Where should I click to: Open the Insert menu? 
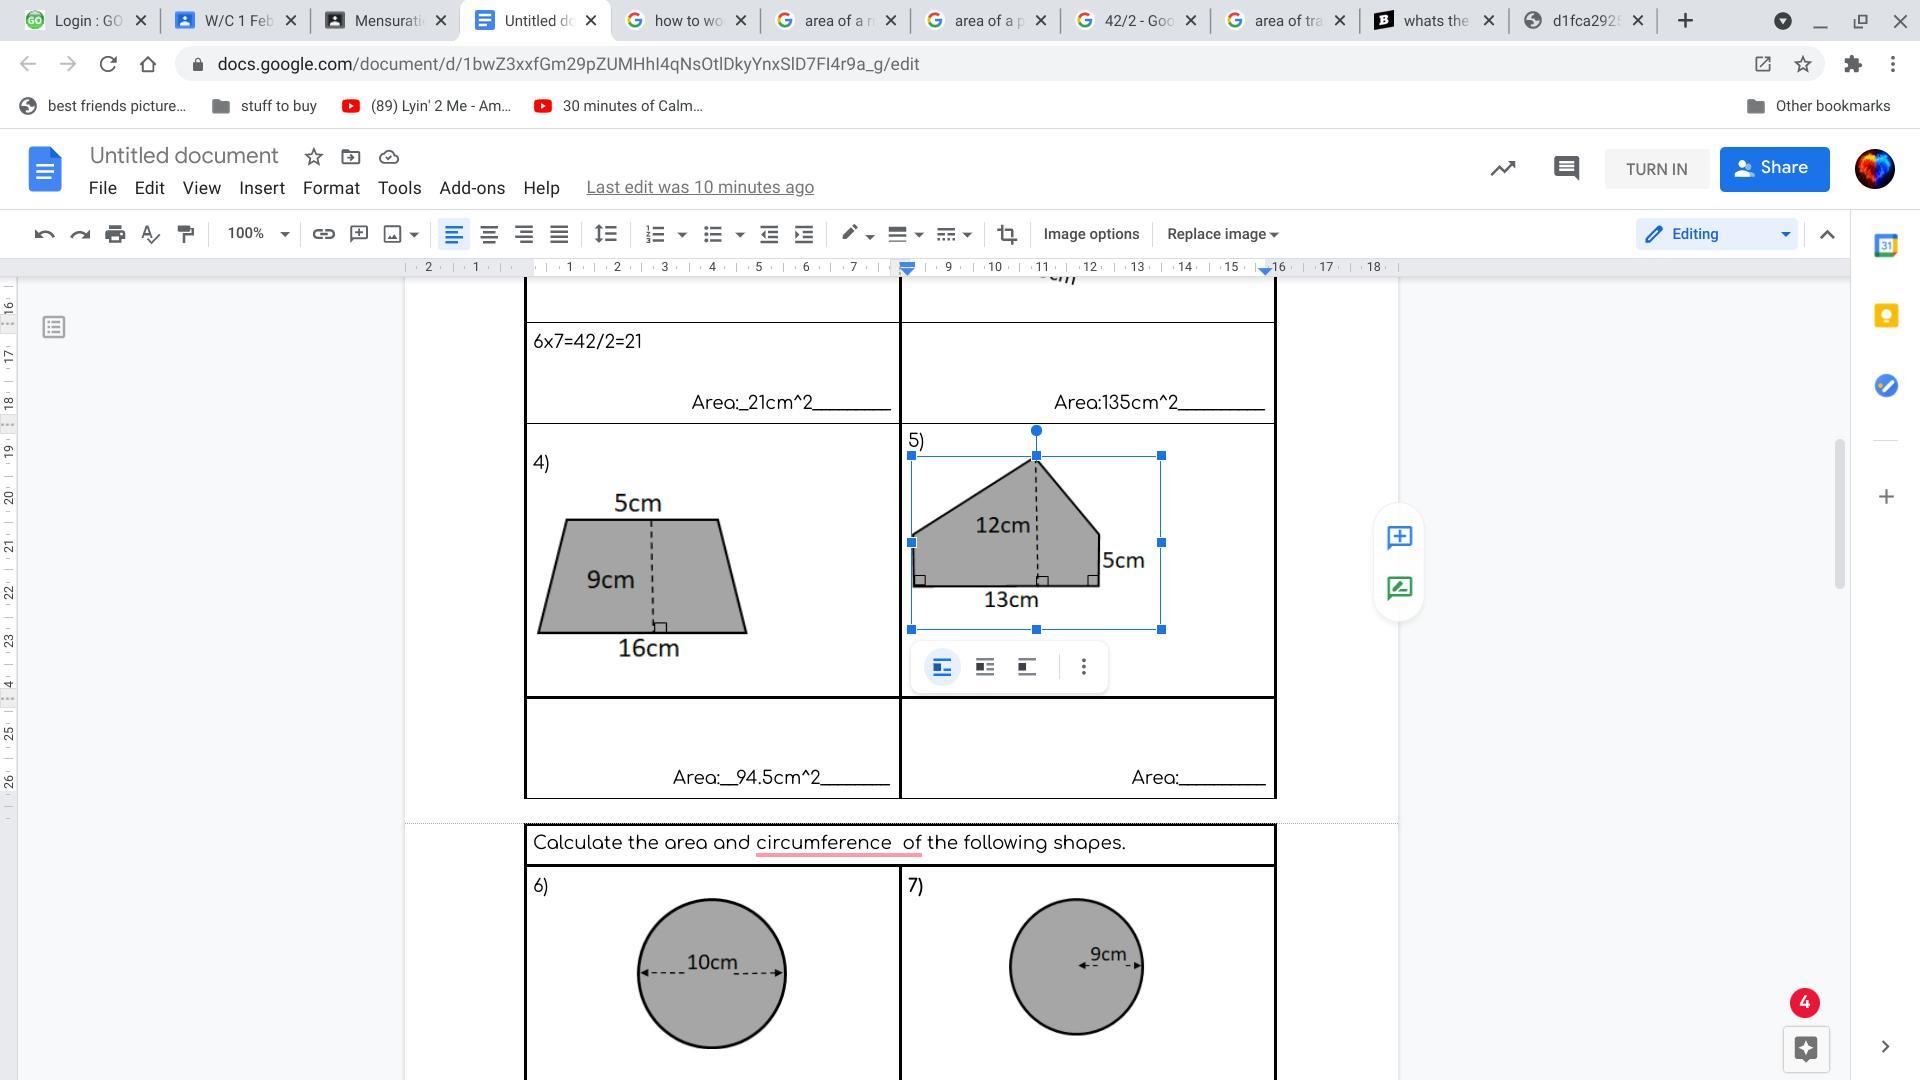[x=261, y=188]
